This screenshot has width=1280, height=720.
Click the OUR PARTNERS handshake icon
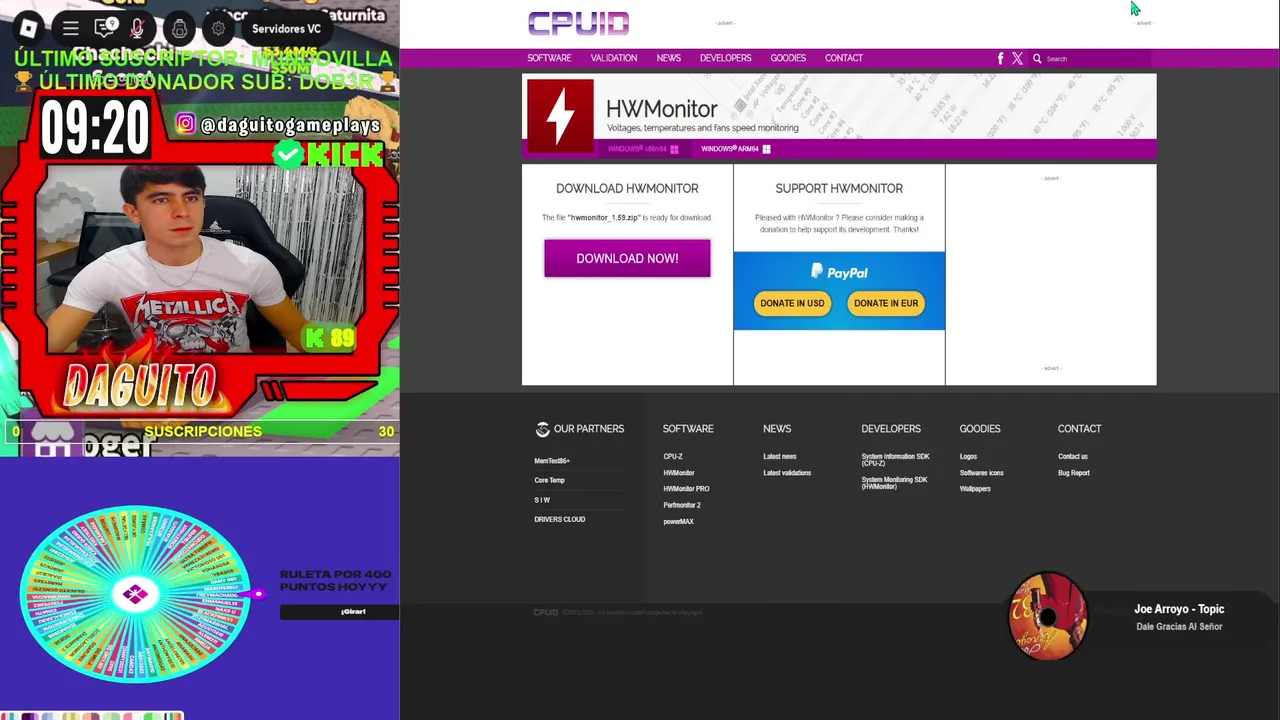(542, 429)
